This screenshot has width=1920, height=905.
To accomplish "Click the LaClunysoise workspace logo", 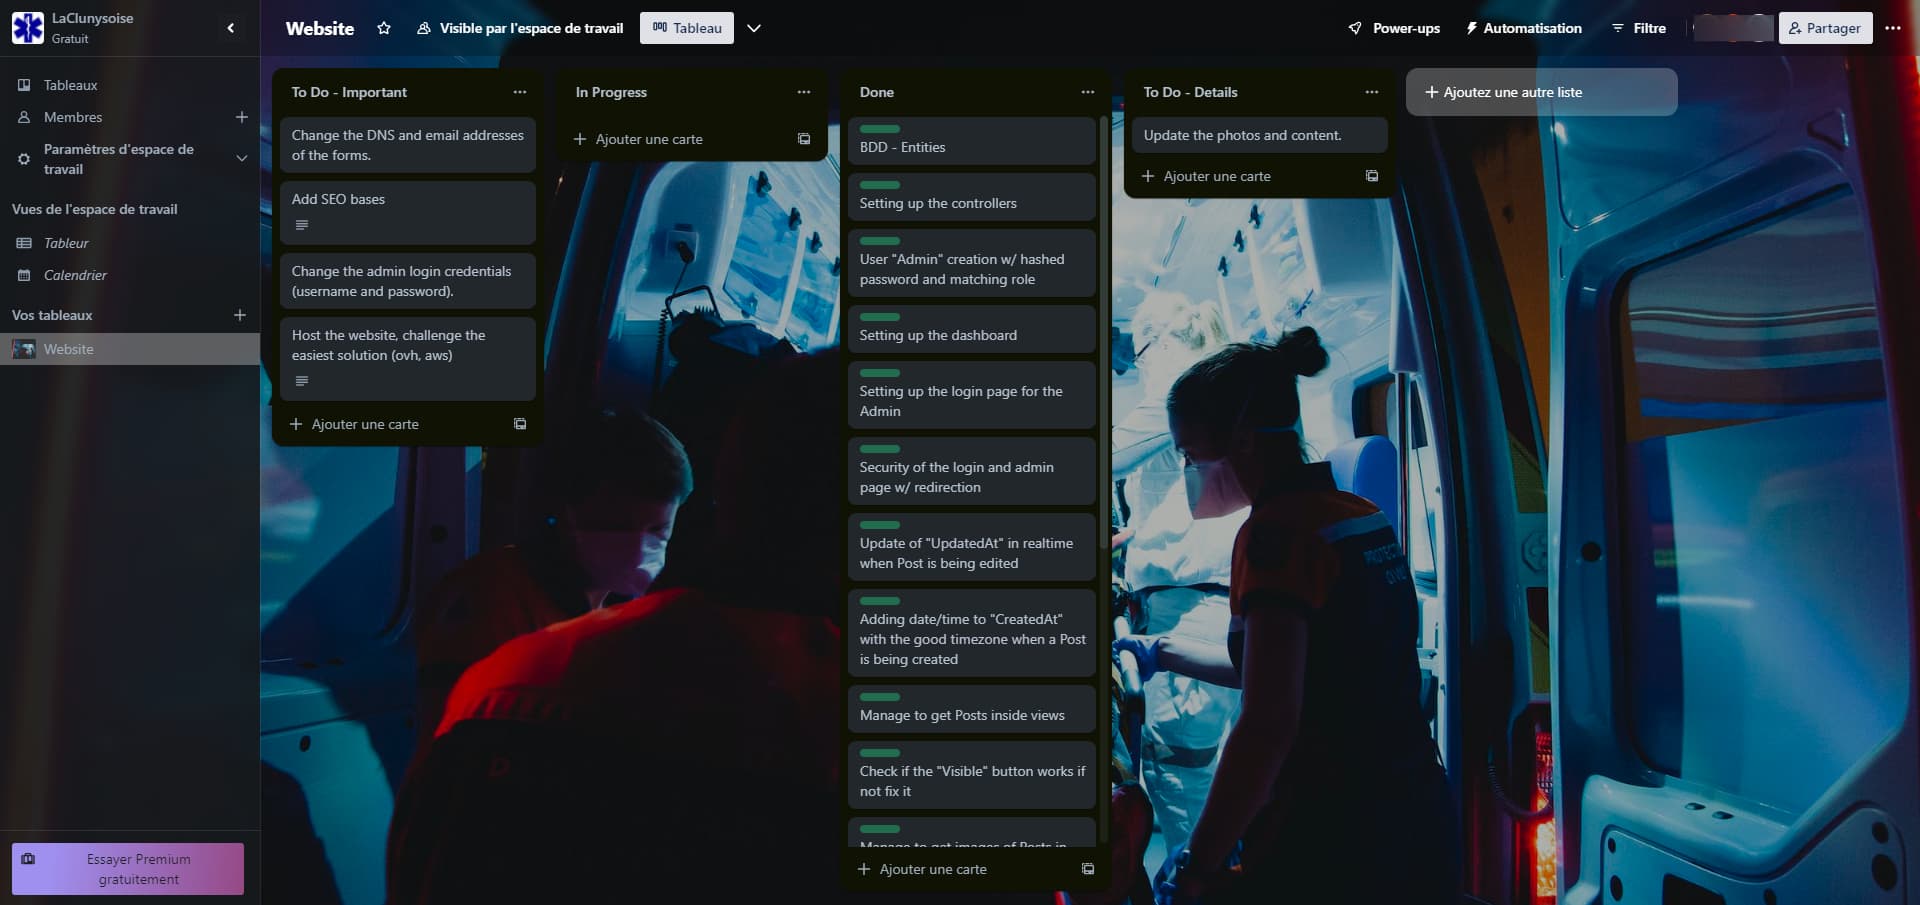I will pyautogui.click(x=28, y=28).
